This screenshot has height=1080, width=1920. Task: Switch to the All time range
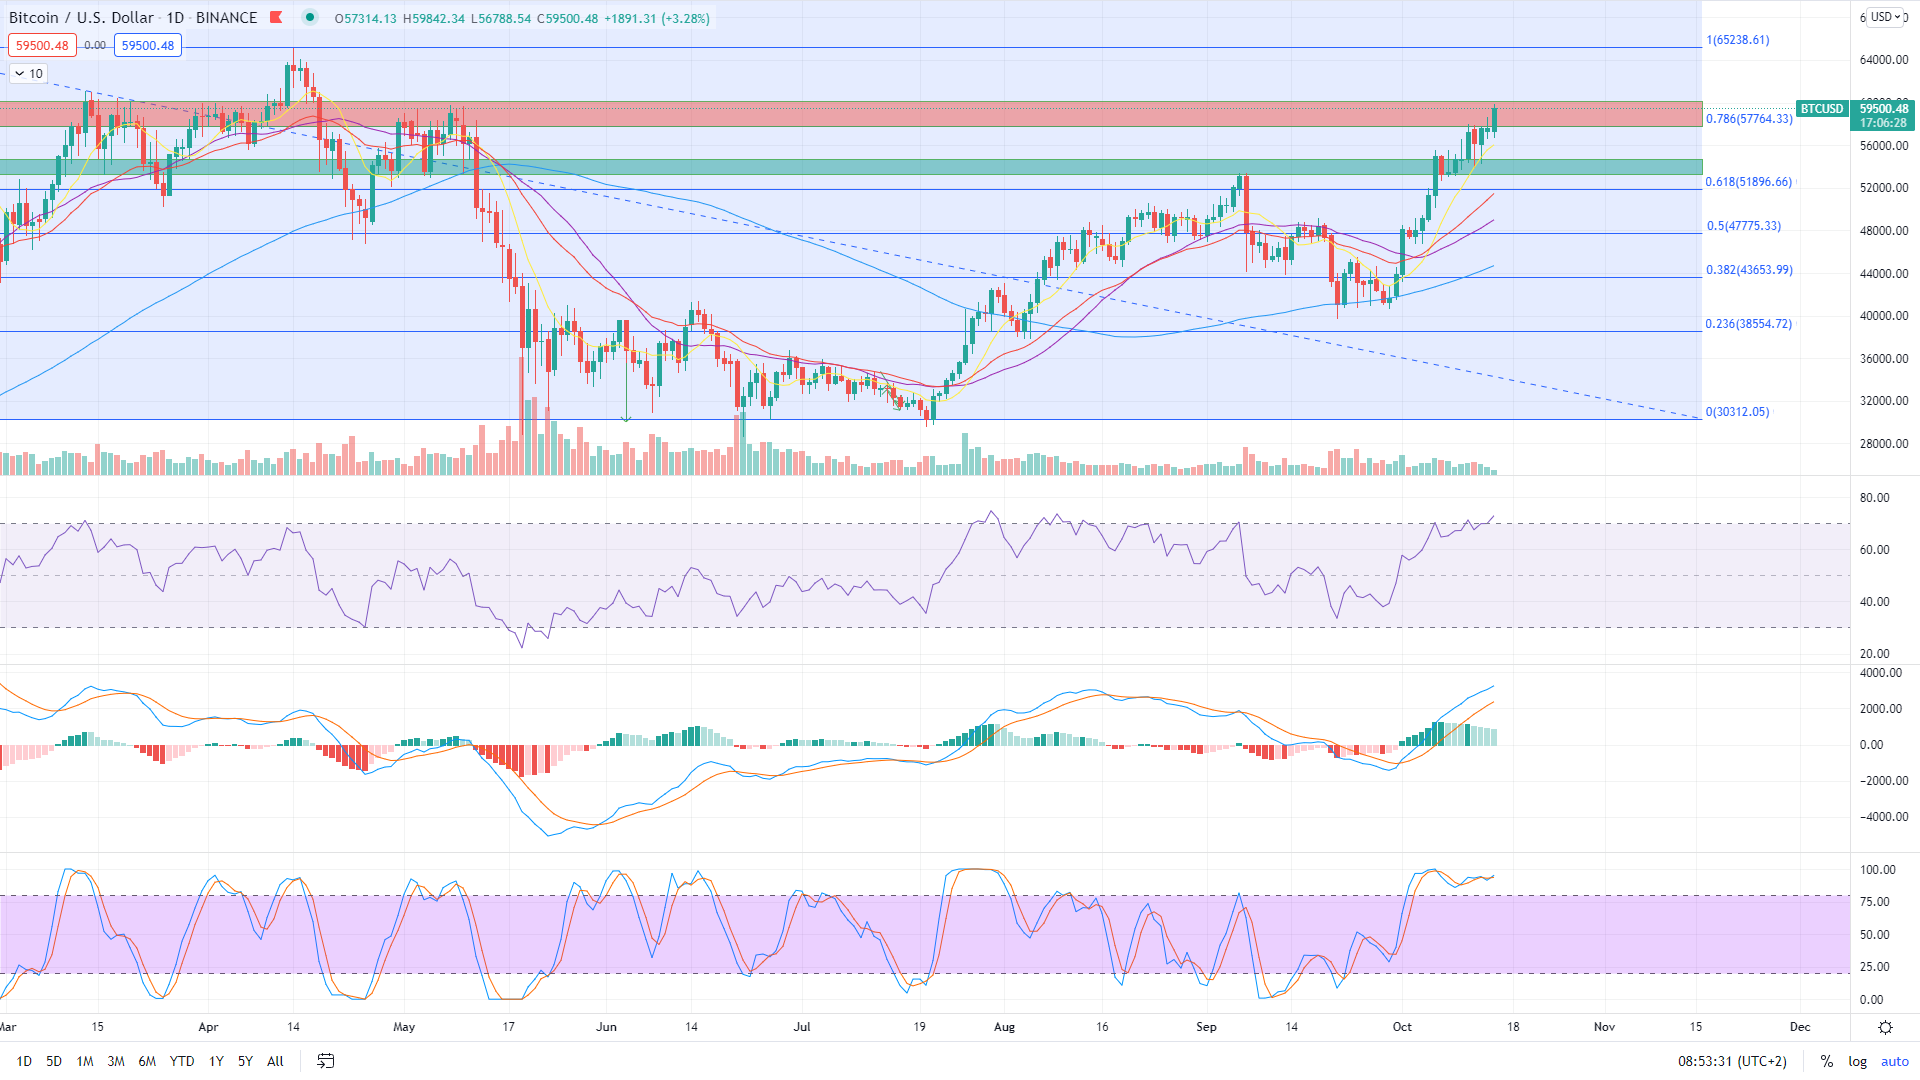pos(275,1061)
